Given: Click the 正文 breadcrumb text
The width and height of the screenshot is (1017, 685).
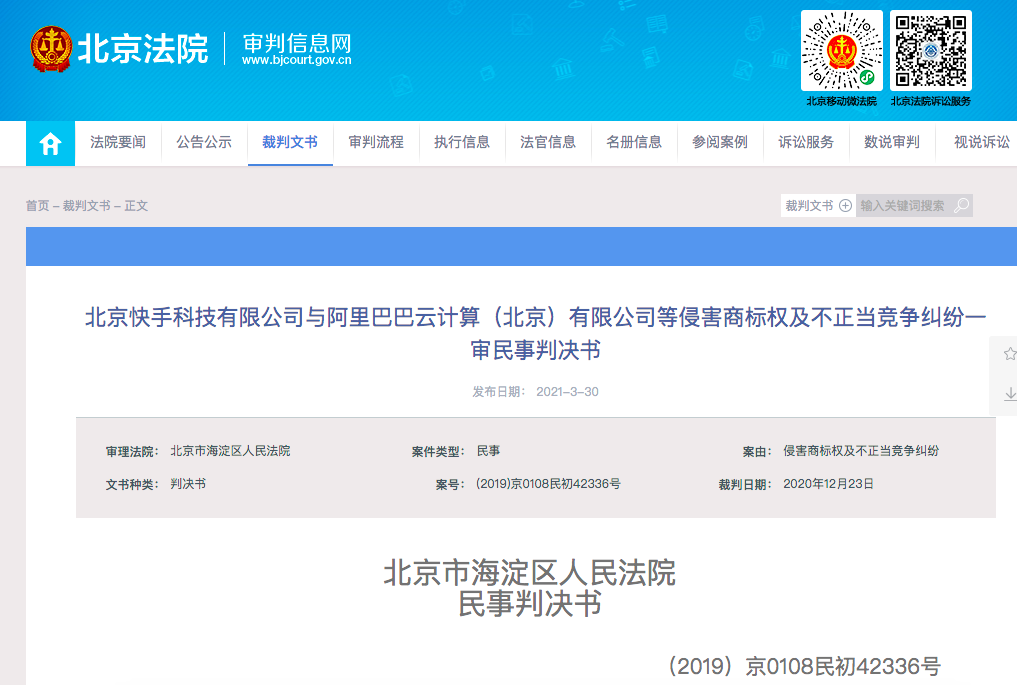Looking at the screenshot, I should tap(136, 206).
